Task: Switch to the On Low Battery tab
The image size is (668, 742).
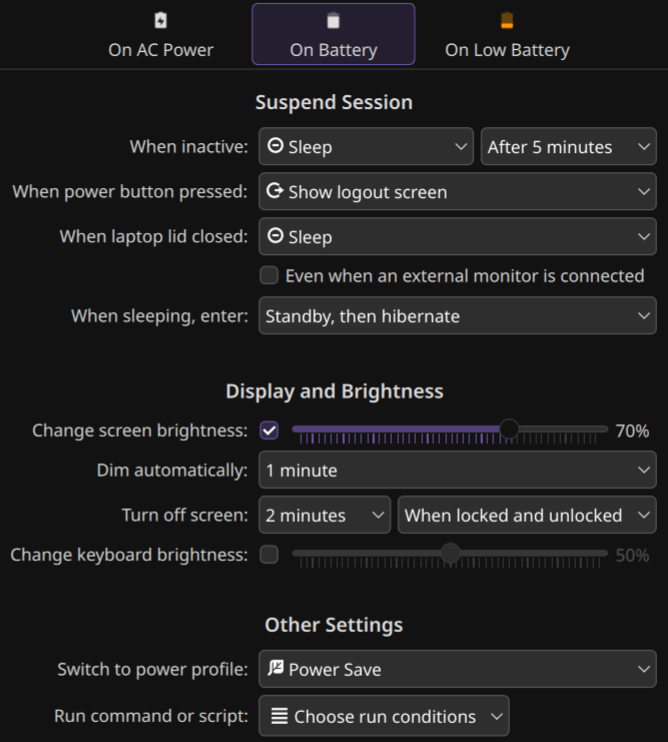Action: click(507, 35)
